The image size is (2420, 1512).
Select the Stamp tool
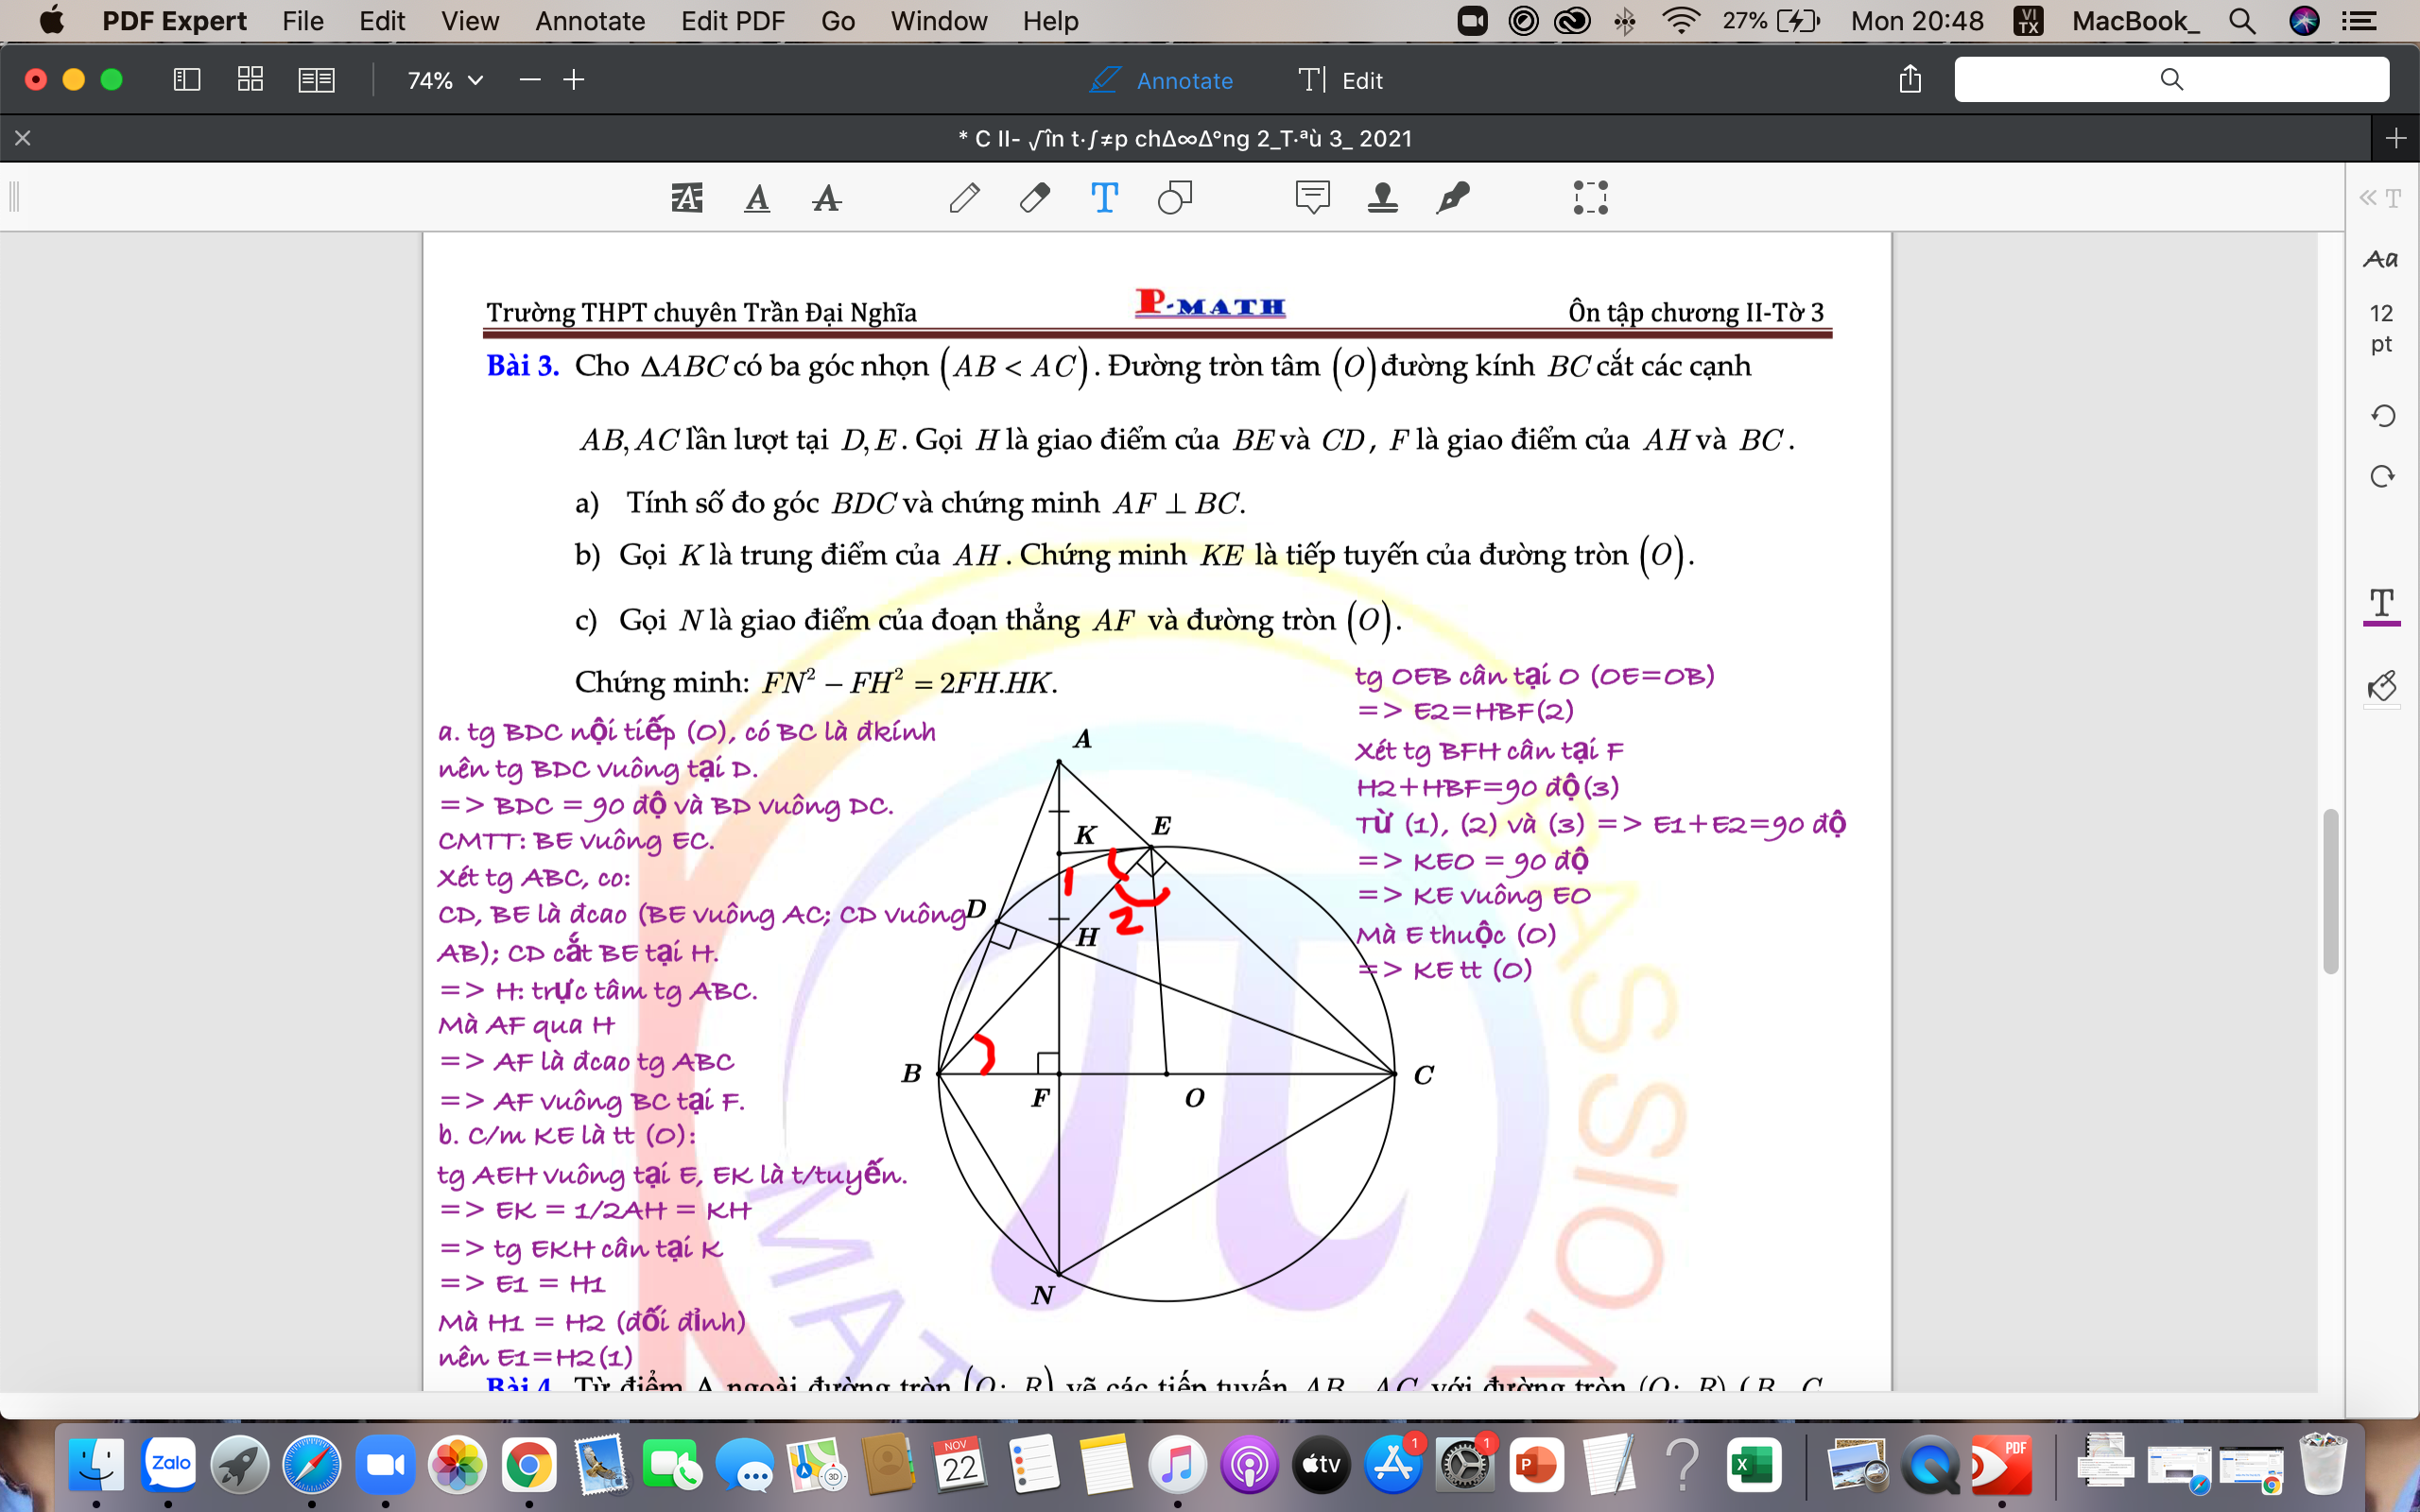(x=1382, y=197)
